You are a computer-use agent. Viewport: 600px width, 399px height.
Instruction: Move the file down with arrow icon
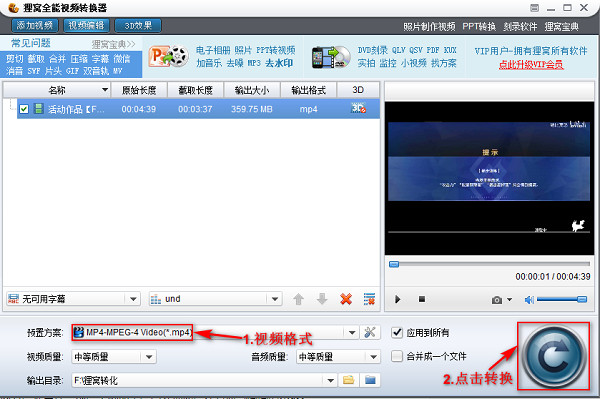[322, 299]
